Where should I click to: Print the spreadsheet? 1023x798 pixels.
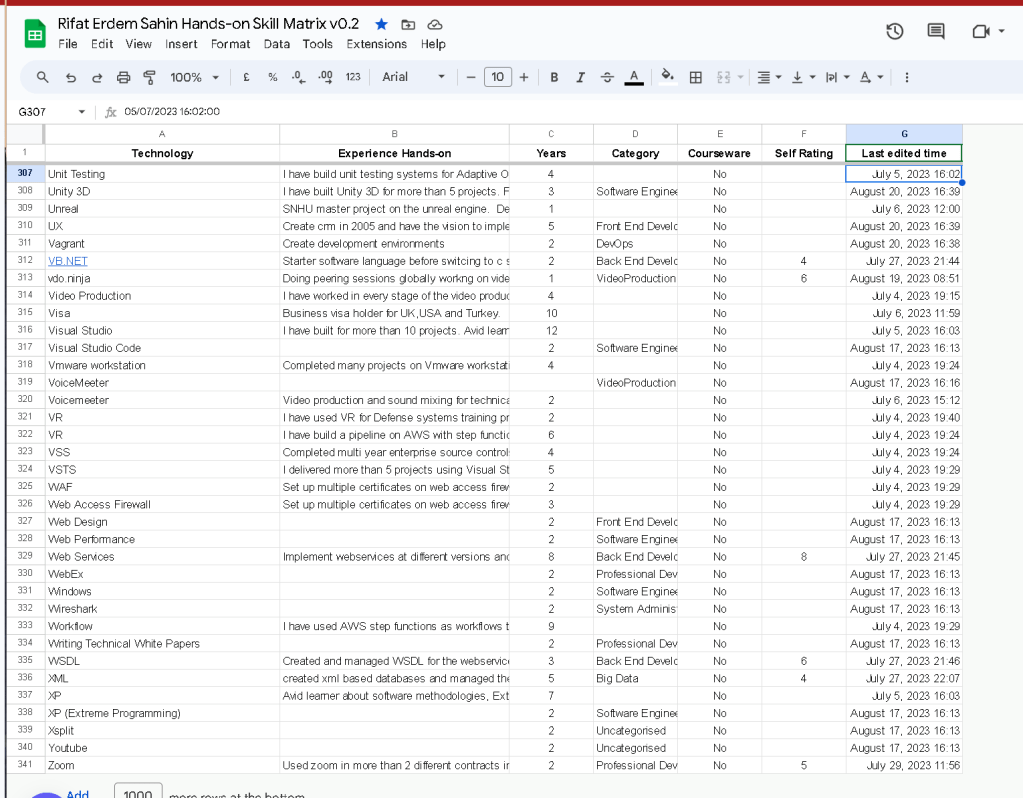(123, 78)
